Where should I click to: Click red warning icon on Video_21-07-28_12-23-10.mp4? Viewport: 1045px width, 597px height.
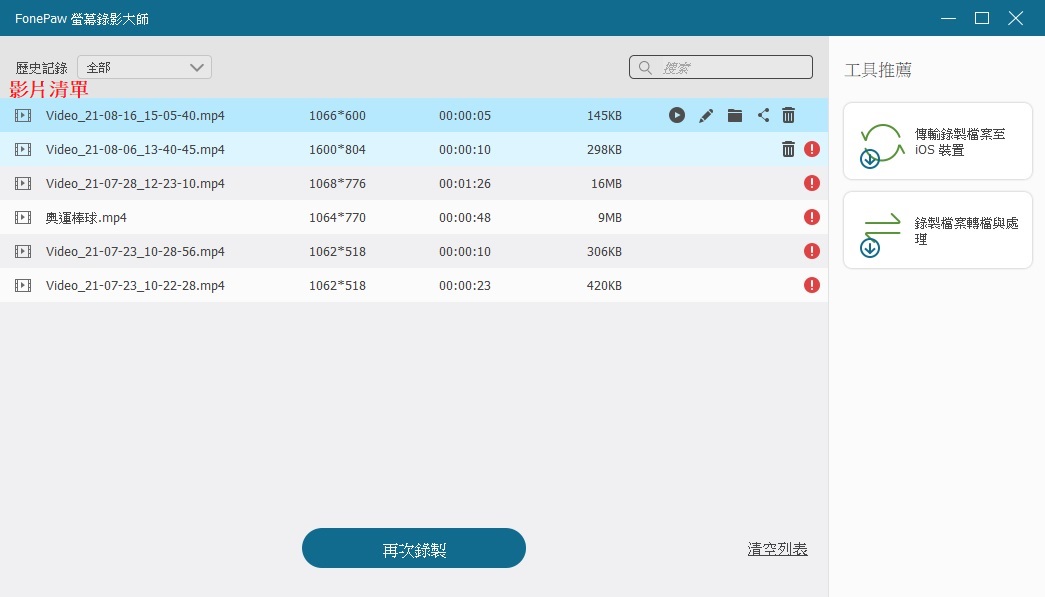[x=812, y=183]
